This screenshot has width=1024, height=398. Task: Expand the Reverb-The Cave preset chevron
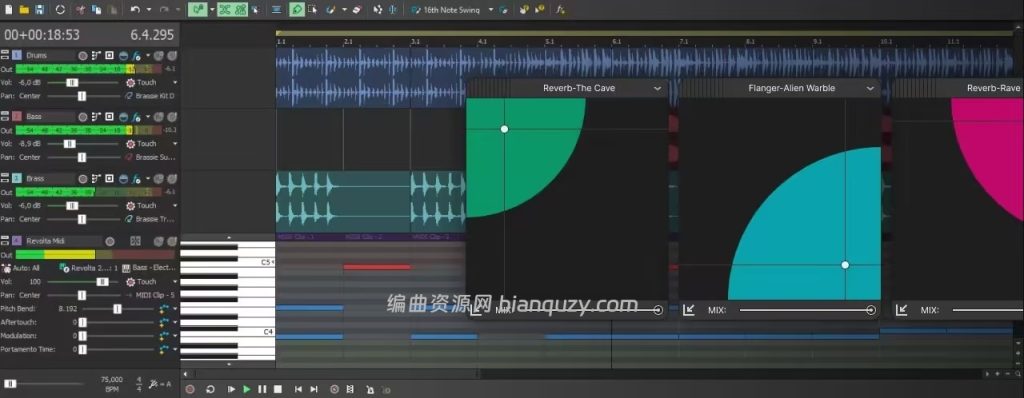(x=657, y=88)
